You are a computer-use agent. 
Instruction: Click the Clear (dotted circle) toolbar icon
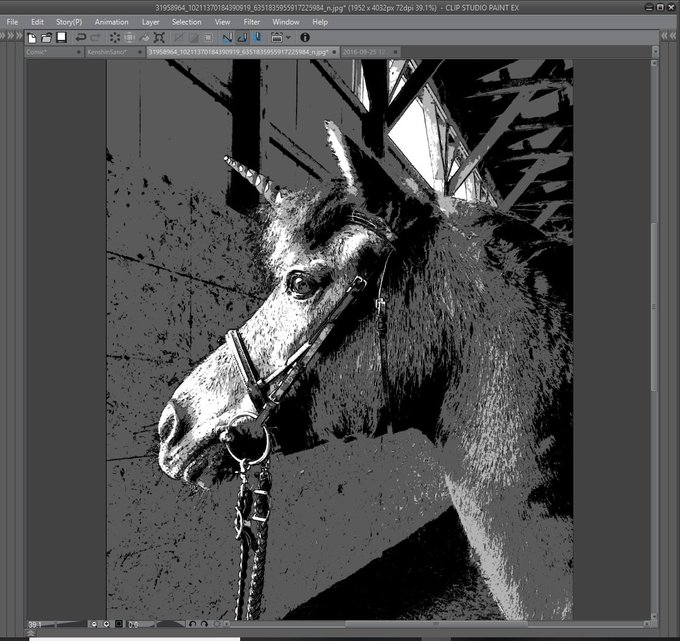[115, 38]
